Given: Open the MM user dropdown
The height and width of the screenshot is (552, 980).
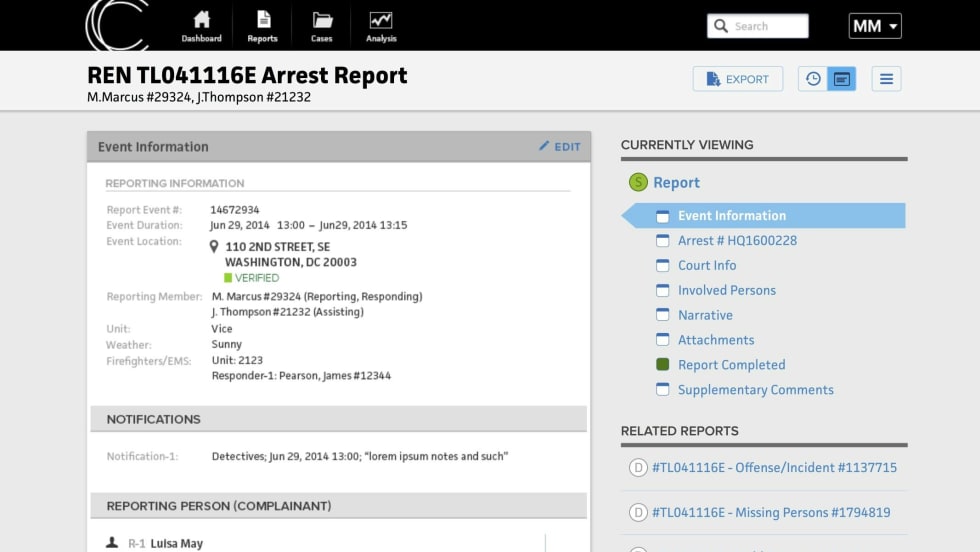Looking at the screenshot, I should 875,26.
